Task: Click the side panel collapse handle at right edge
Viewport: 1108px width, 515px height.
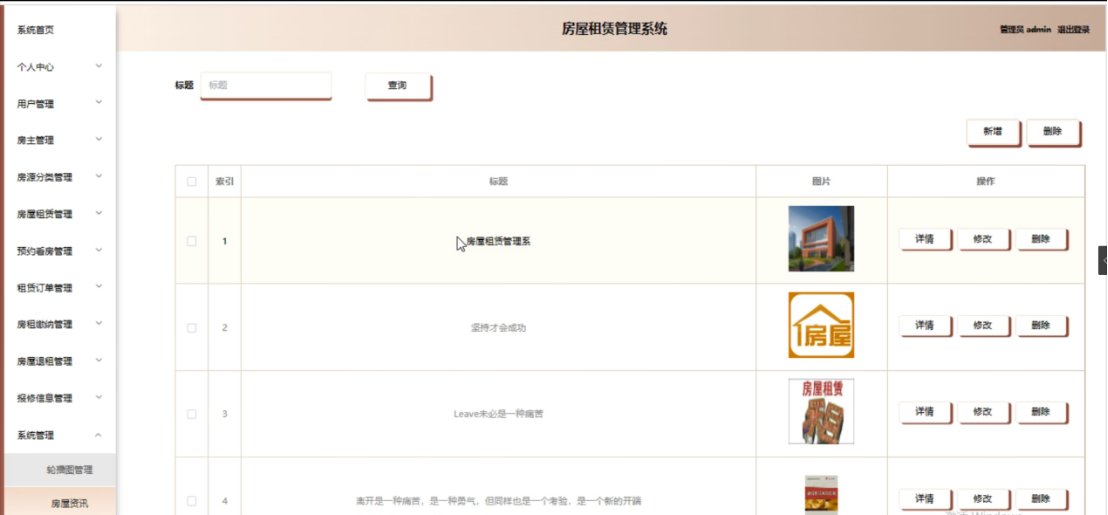Action: [1103, 260]
